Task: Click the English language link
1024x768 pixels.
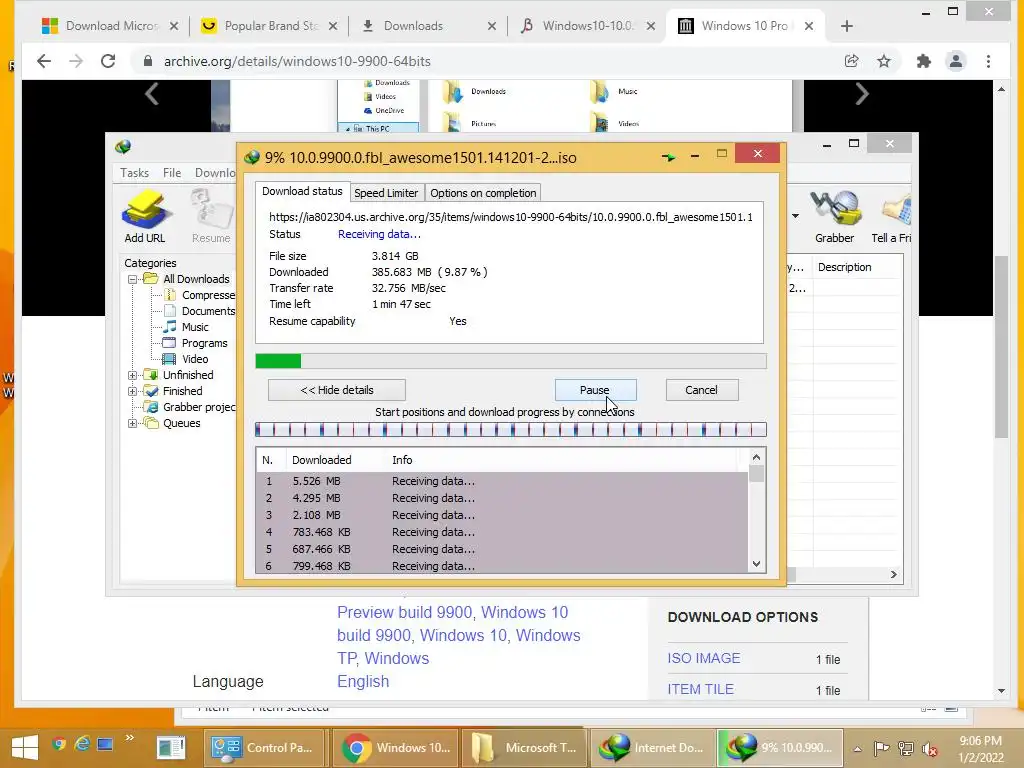Action: 363,681
